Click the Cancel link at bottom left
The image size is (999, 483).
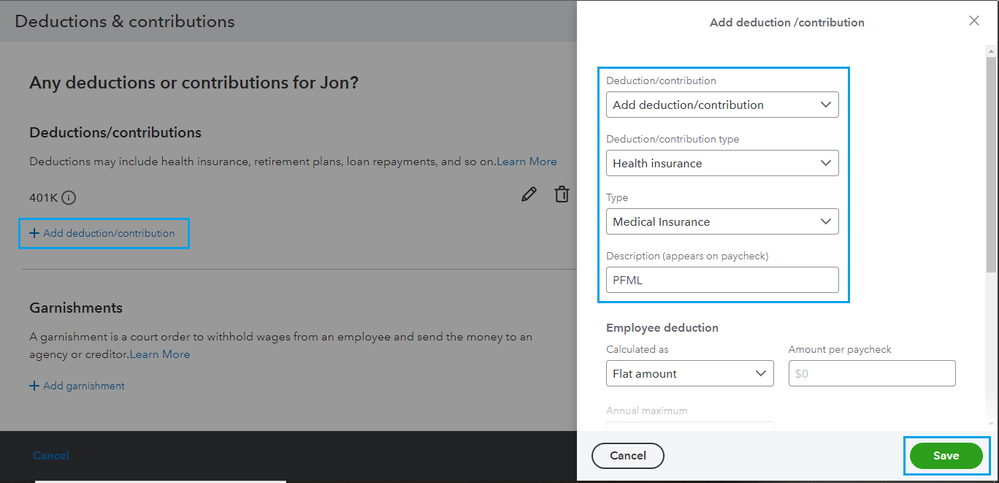coord(51,456)
